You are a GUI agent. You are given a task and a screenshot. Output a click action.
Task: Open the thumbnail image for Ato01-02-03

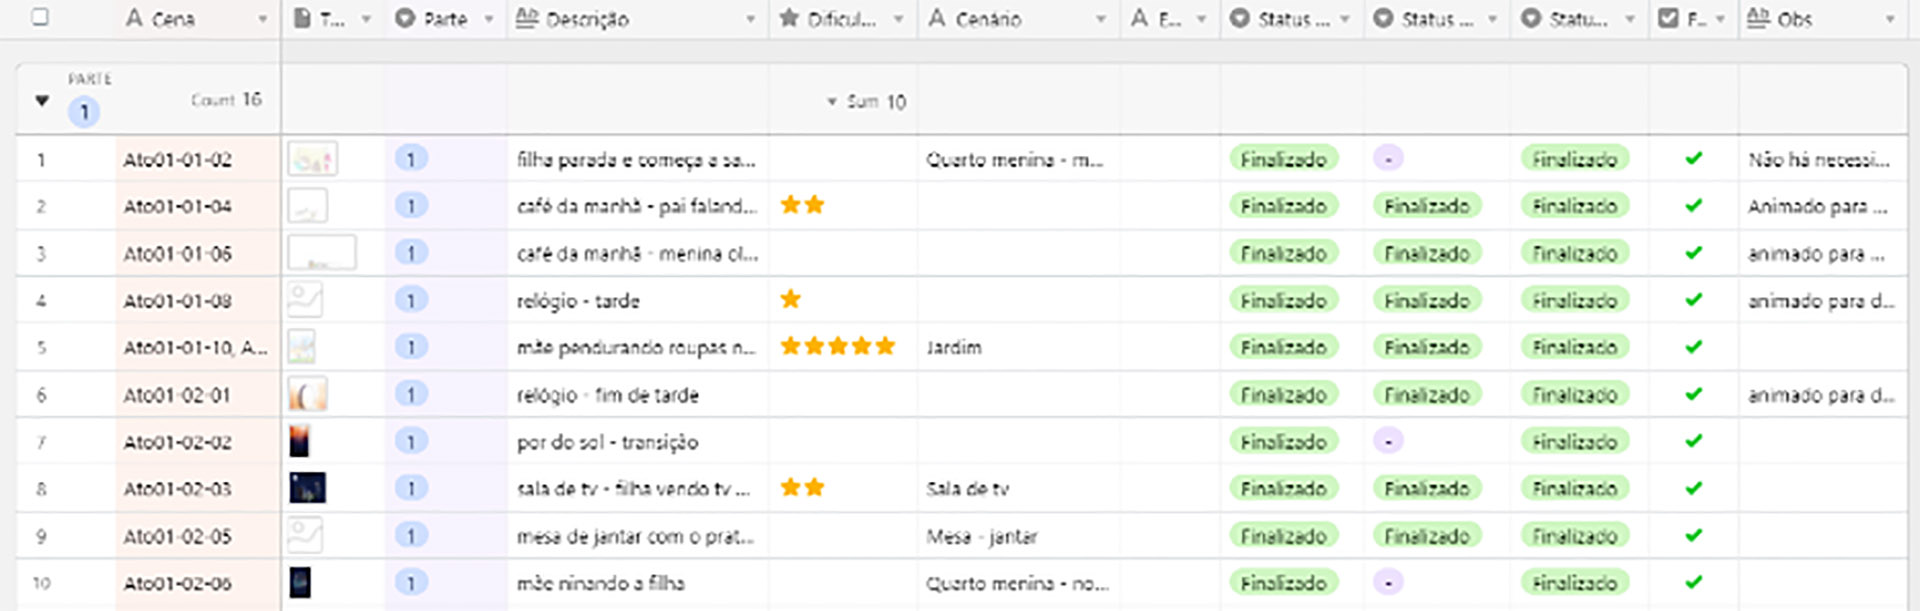(x=307, y=488)
